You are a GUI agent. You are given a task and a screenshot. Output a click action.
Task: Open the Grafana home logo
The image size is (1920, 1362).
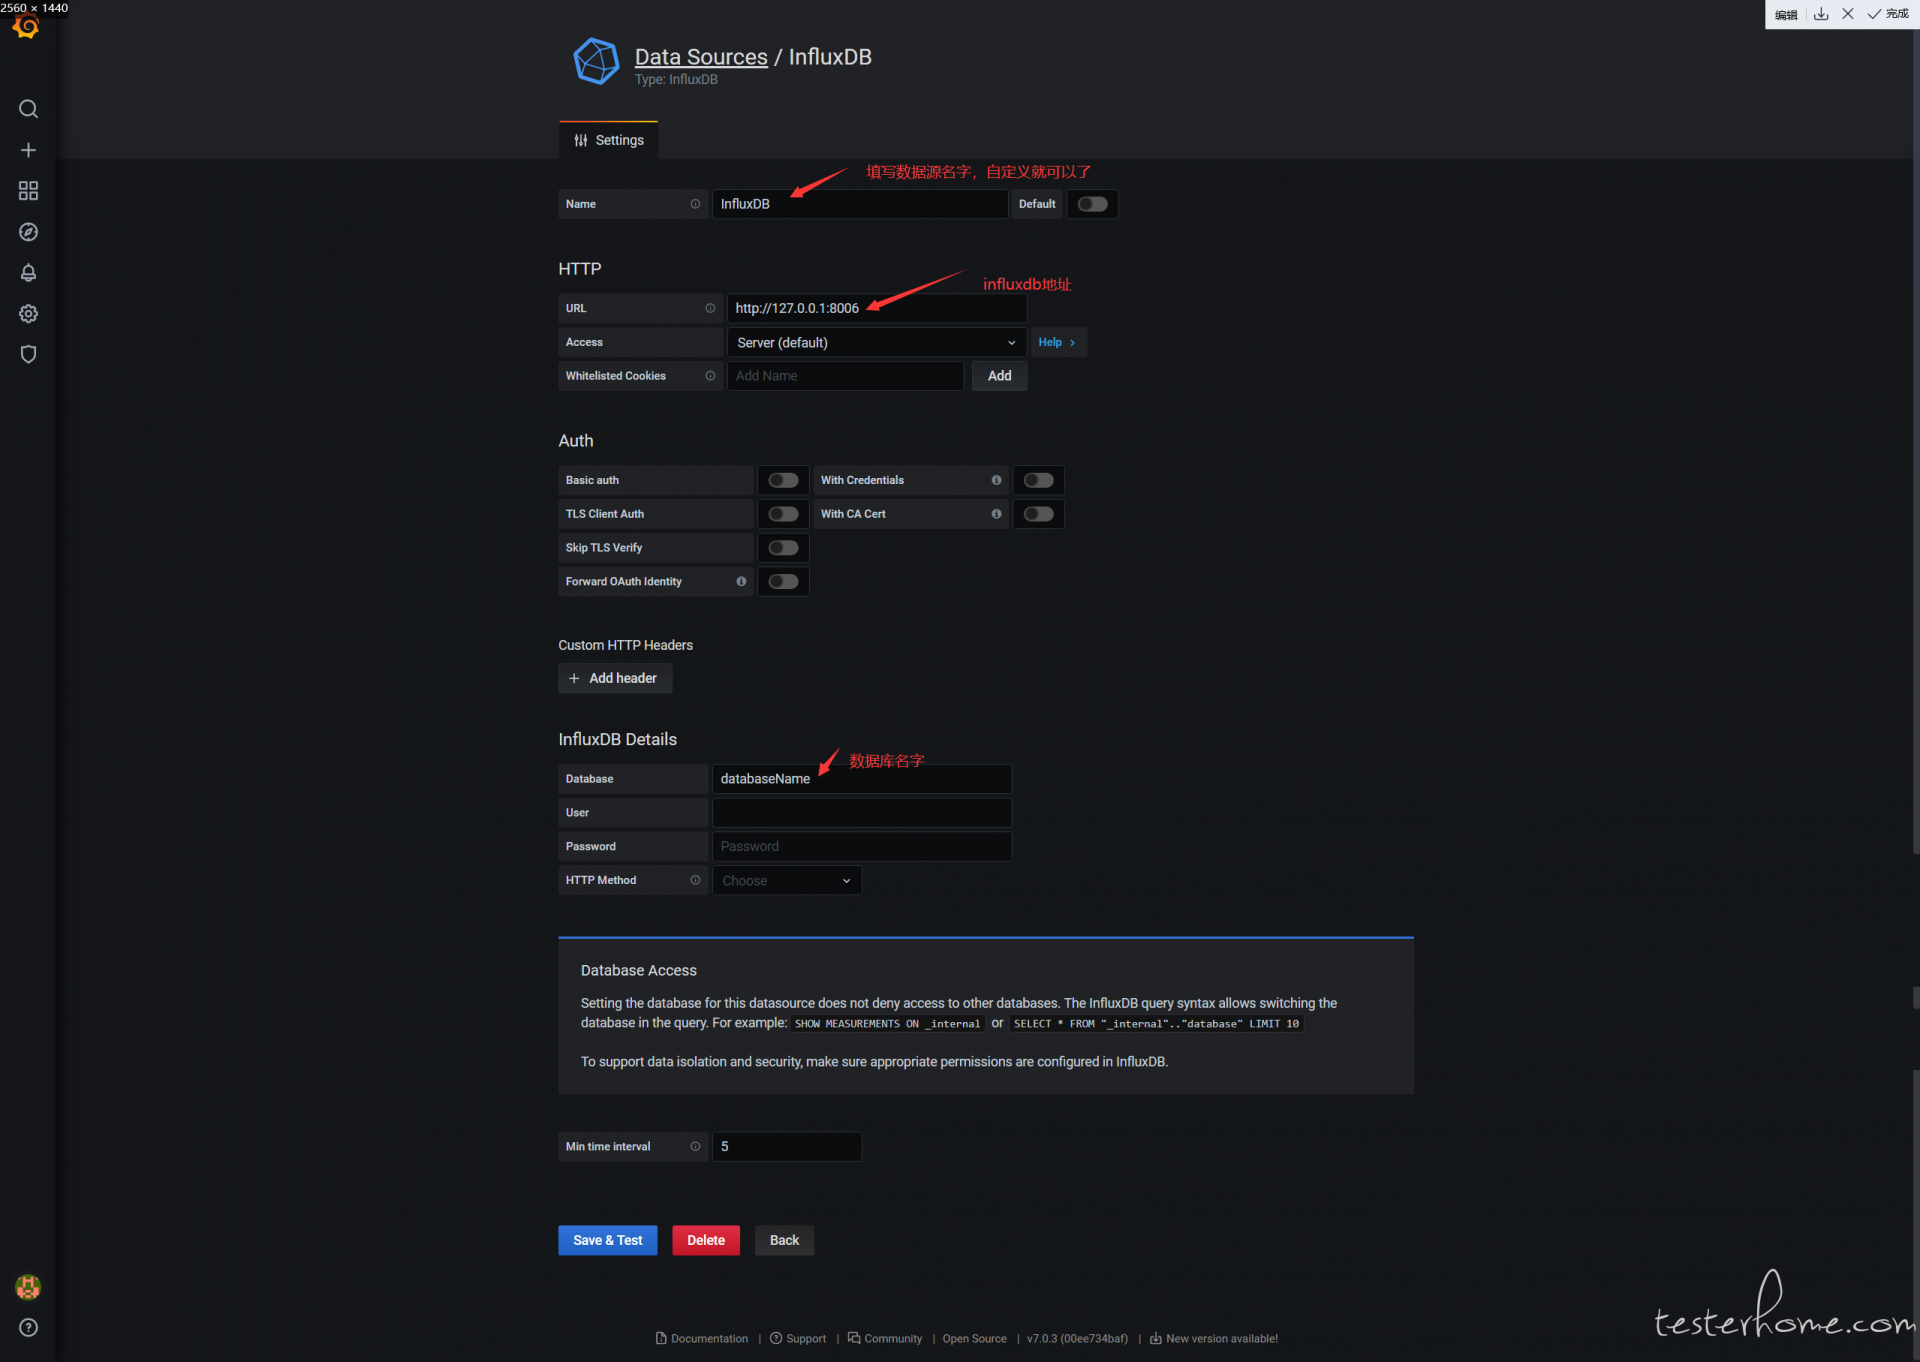coord(27,27)
